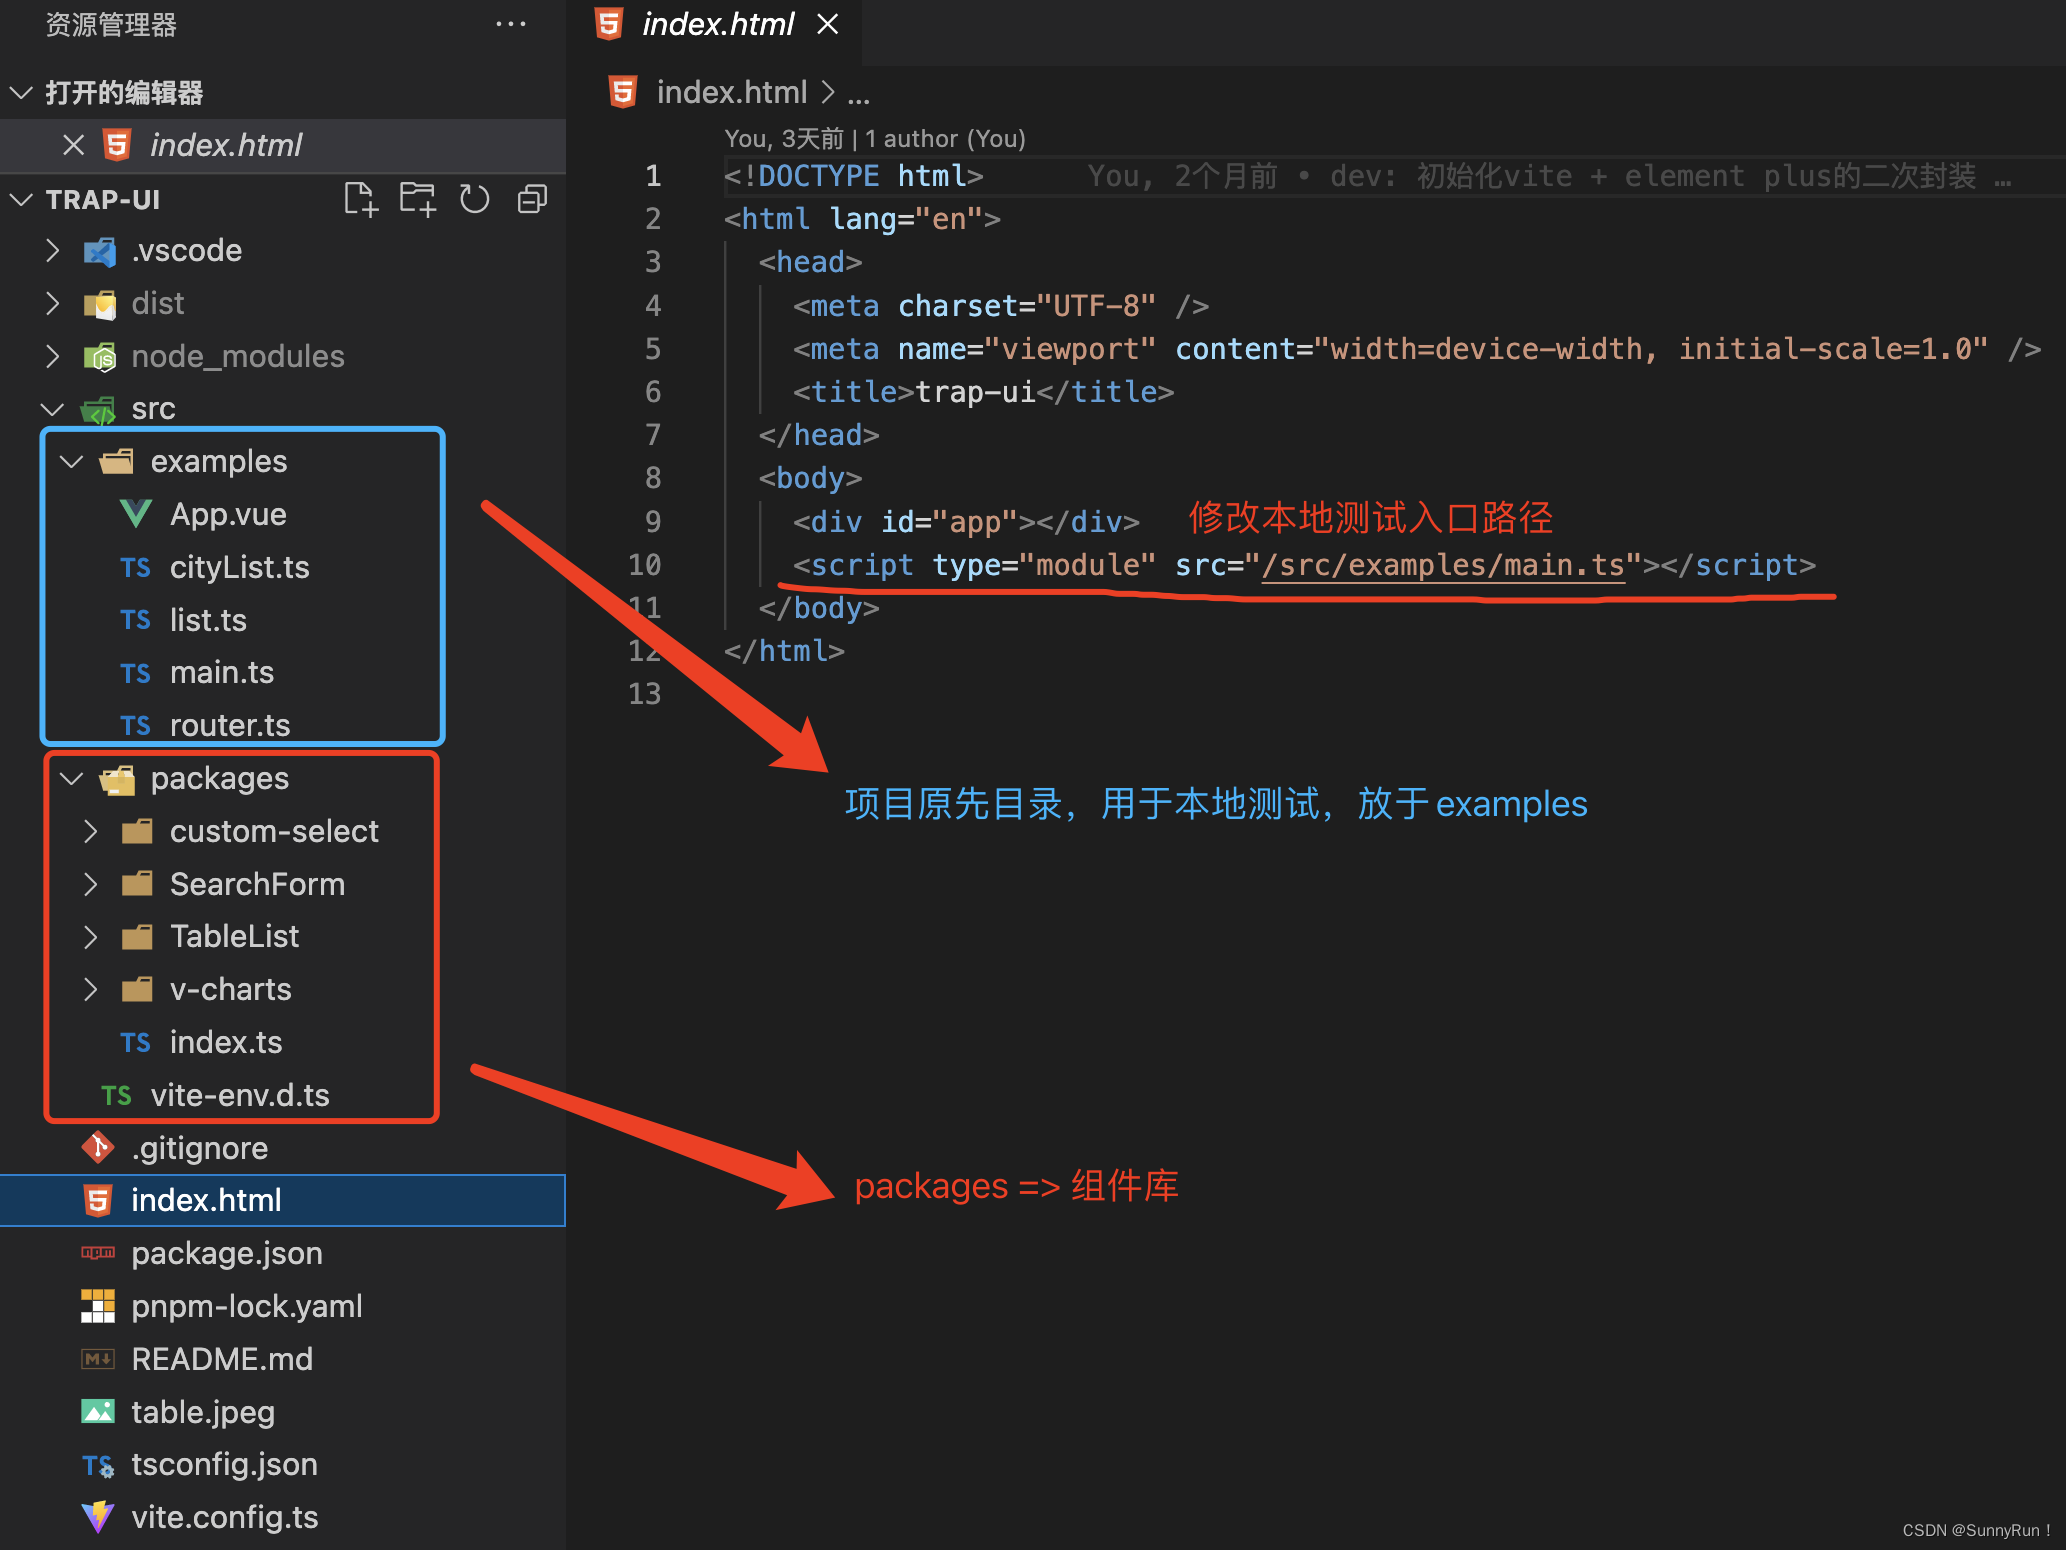Open pnpm-lock.yaml file
The height and width of the screenshot is (1550, 2066).
[247, 1306]
